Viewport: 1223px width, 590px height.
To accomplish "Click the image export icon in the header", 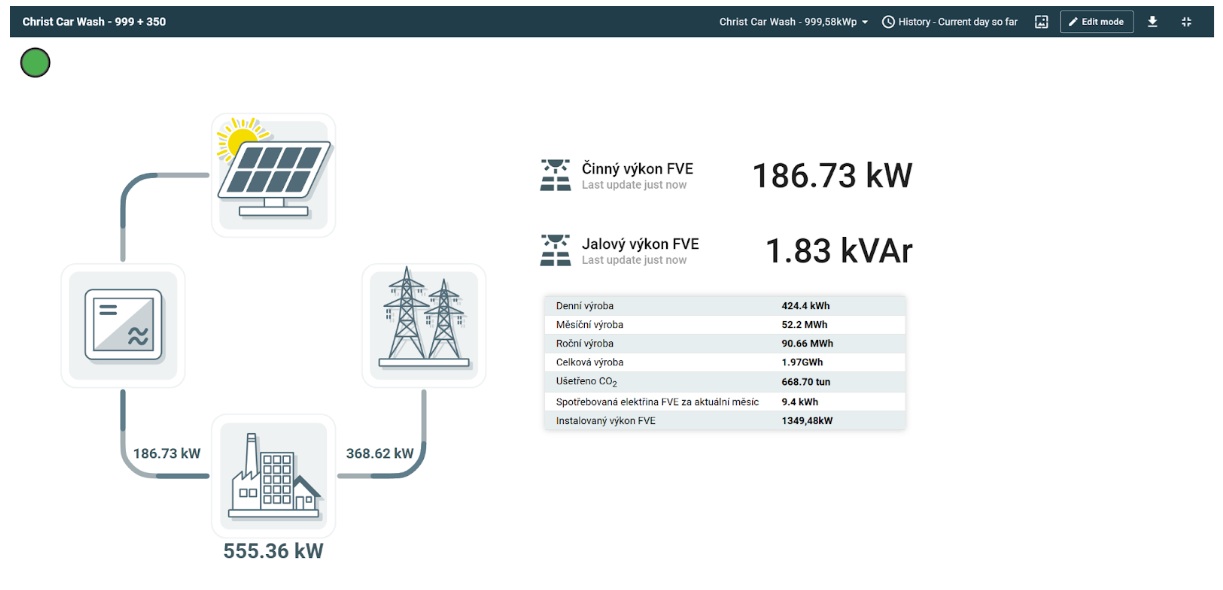I will click(1041, 22).
